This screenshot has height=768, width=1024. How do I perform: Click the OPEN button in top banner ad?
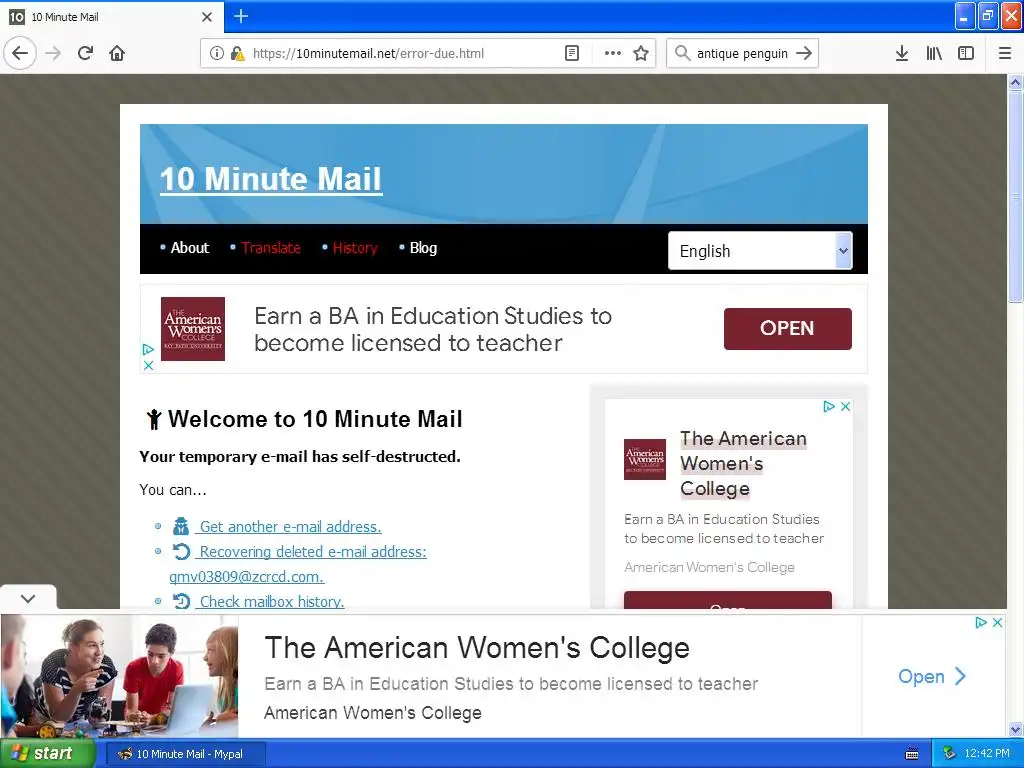coord(788,328)
